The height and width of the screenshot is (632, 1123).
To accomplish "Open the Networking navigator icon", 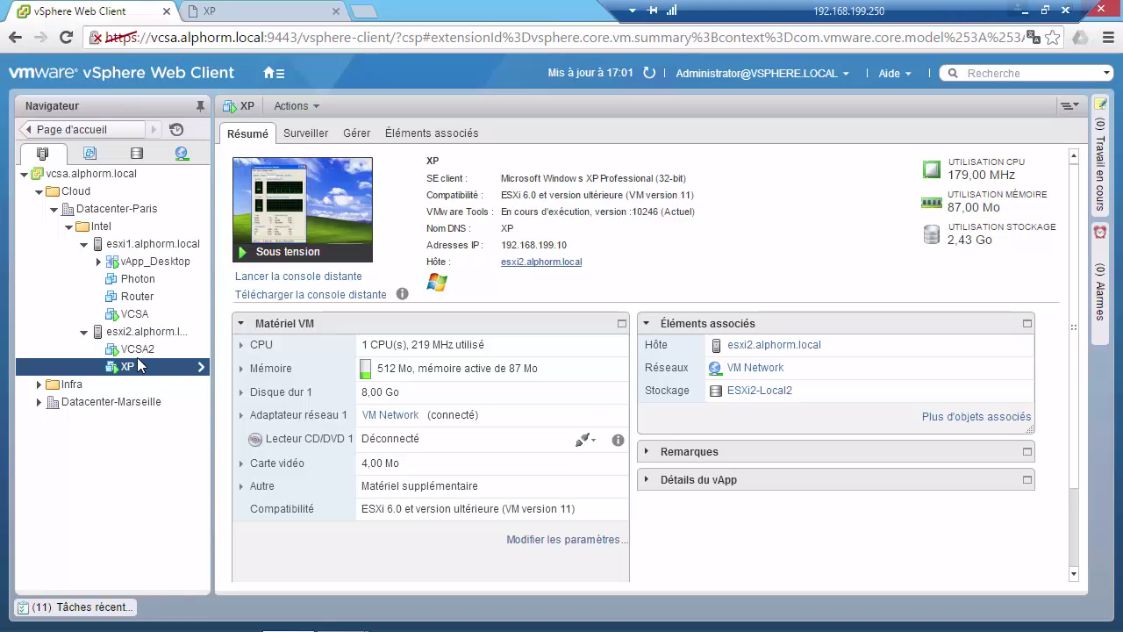I will tap(181, 153).
